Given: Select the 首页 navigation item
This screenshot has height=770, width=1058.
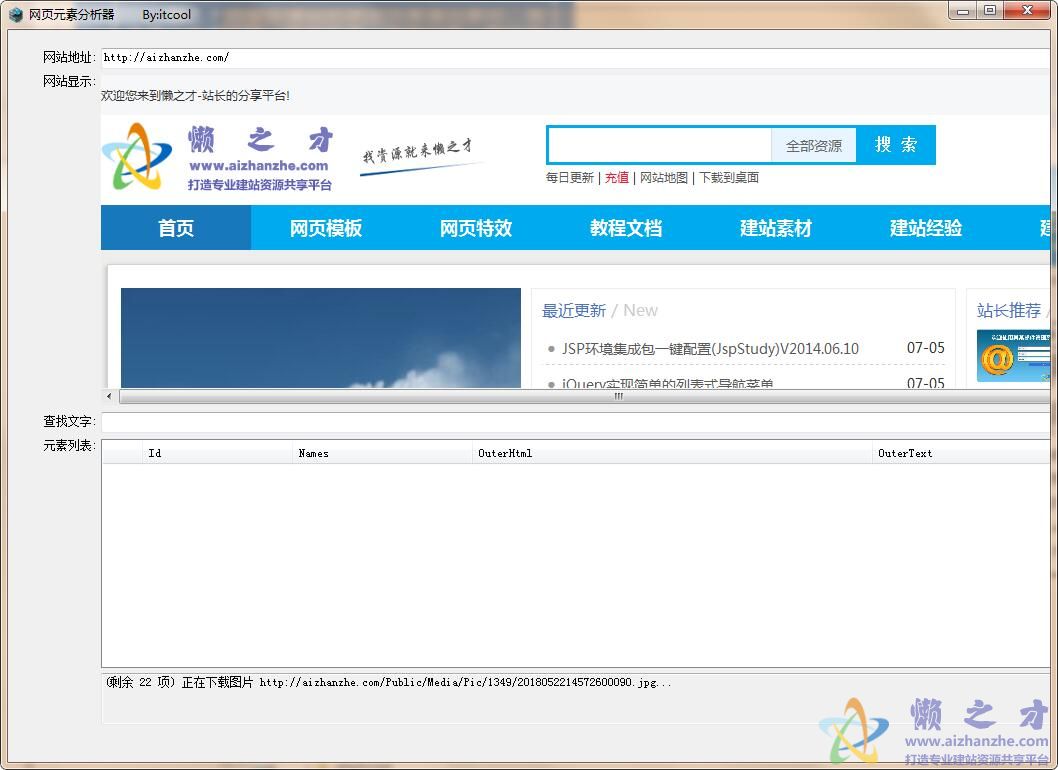Looking at the screenshot, I should [x=175, y=228].
